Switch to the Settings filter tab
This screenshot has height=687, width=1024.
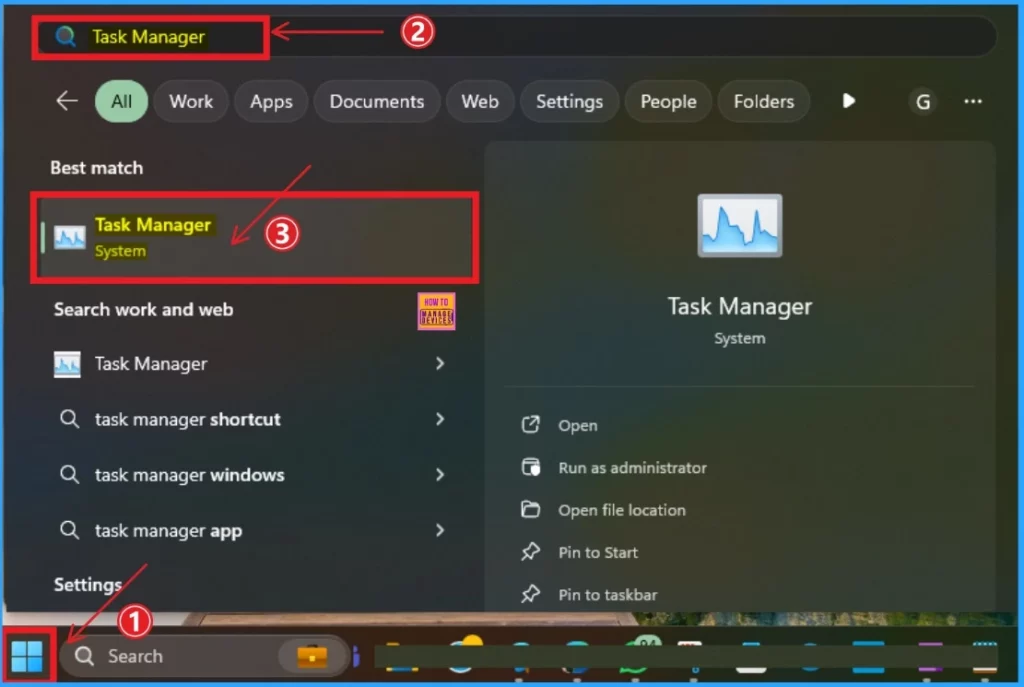pos(569,101)
